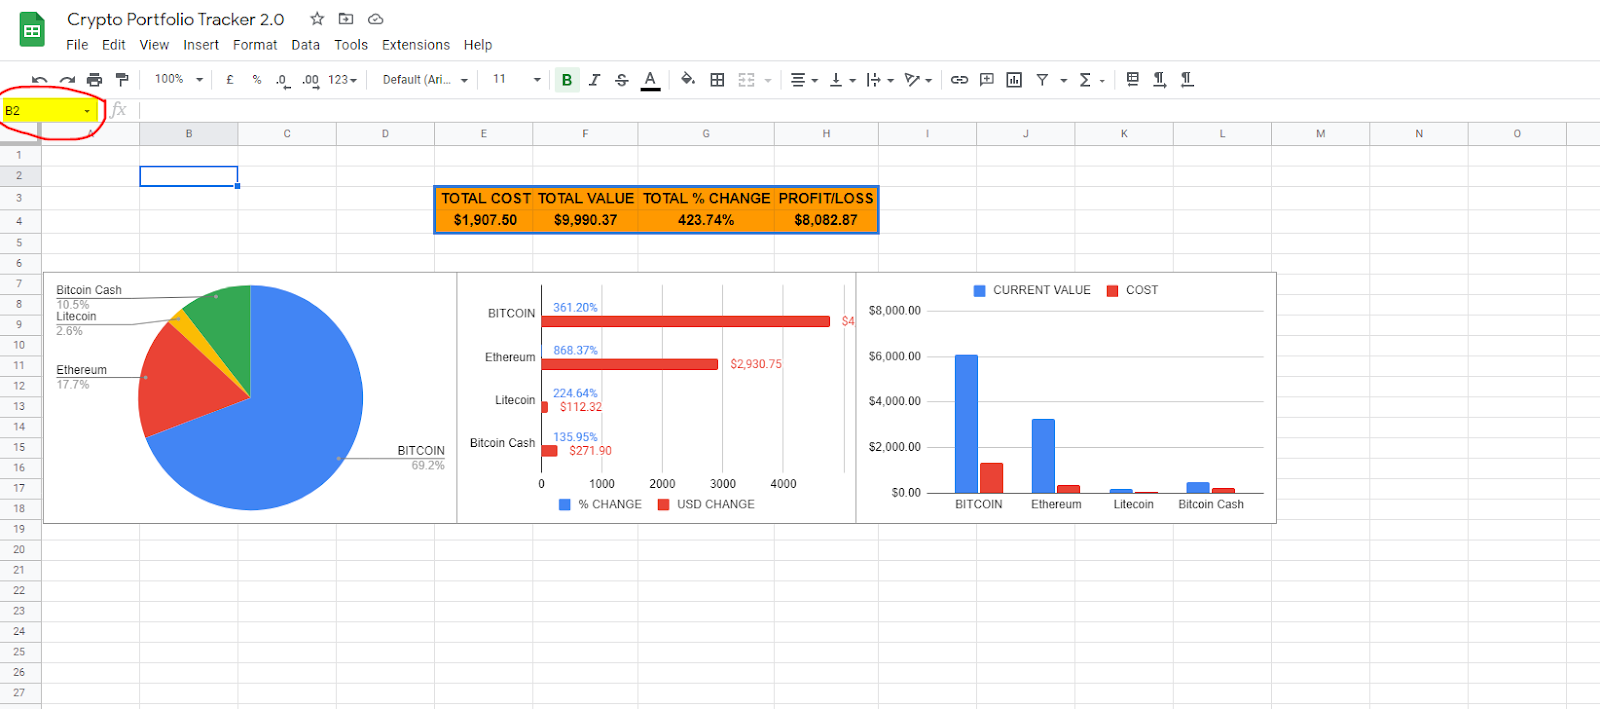
Task: Expand the B2 name box dropdown
Action: coord(87,111)
